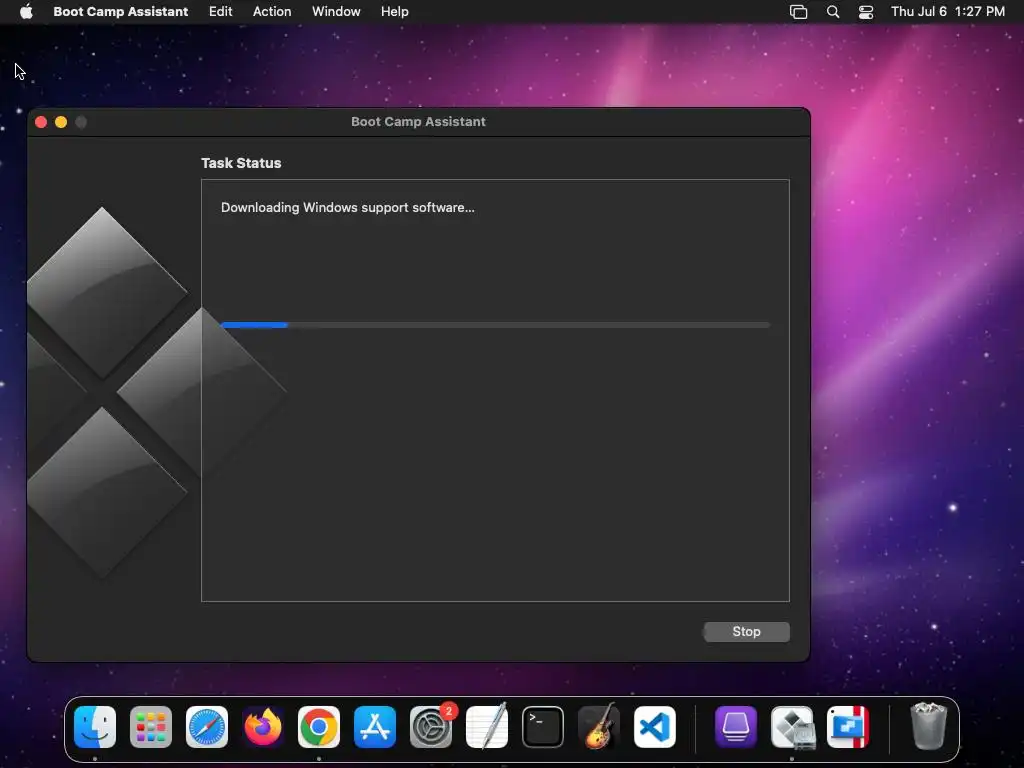
Task: Open Spotlight search in menu bar
Action: coord(833,12)
